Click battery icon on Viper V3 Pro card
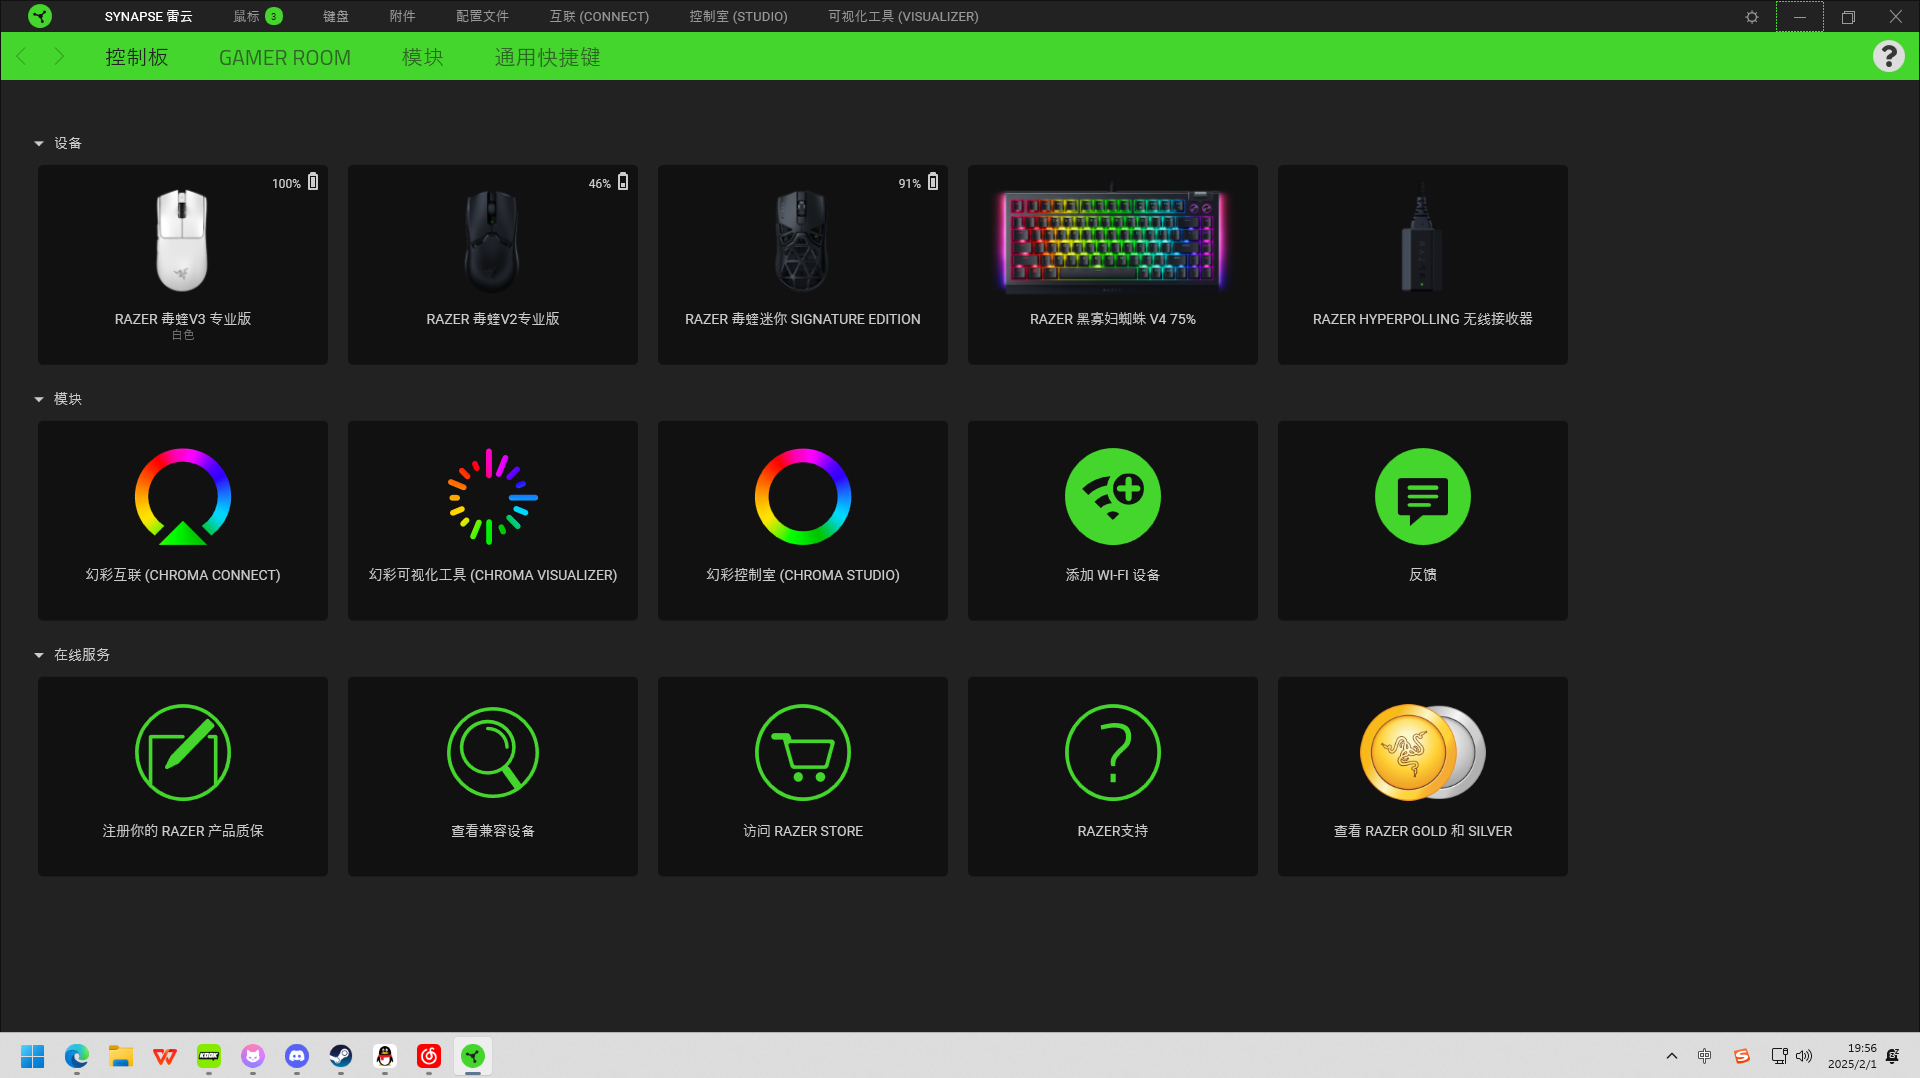The image size is (1920, 1078). coord(313,182)
